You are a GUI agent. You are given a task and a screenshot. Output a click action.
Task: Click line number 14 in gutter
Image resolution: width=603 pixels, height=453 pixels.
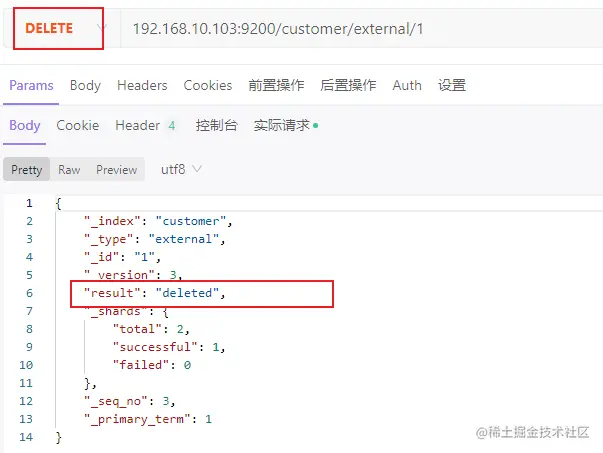click(x=26, y=437)
